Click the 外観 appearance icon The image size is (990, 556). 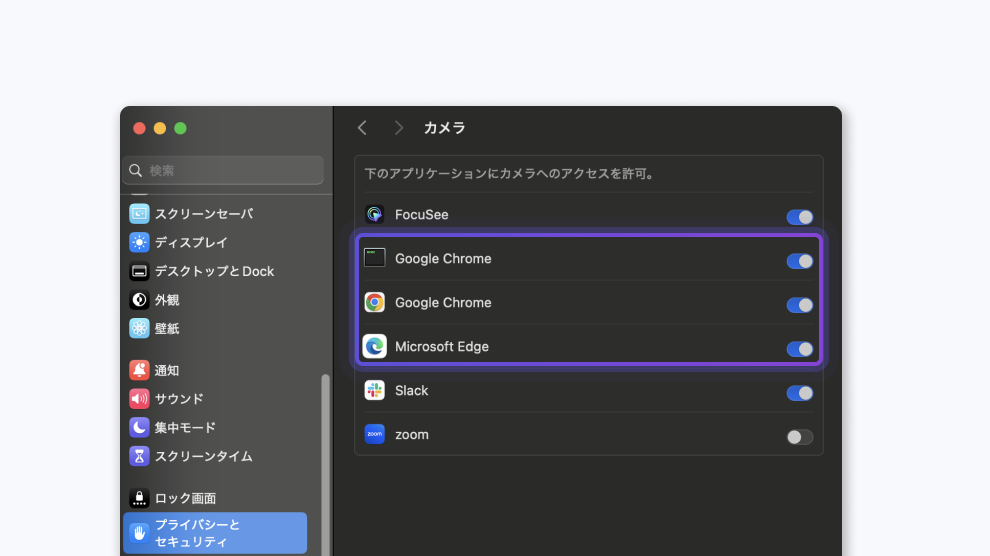tap(139, 300)
